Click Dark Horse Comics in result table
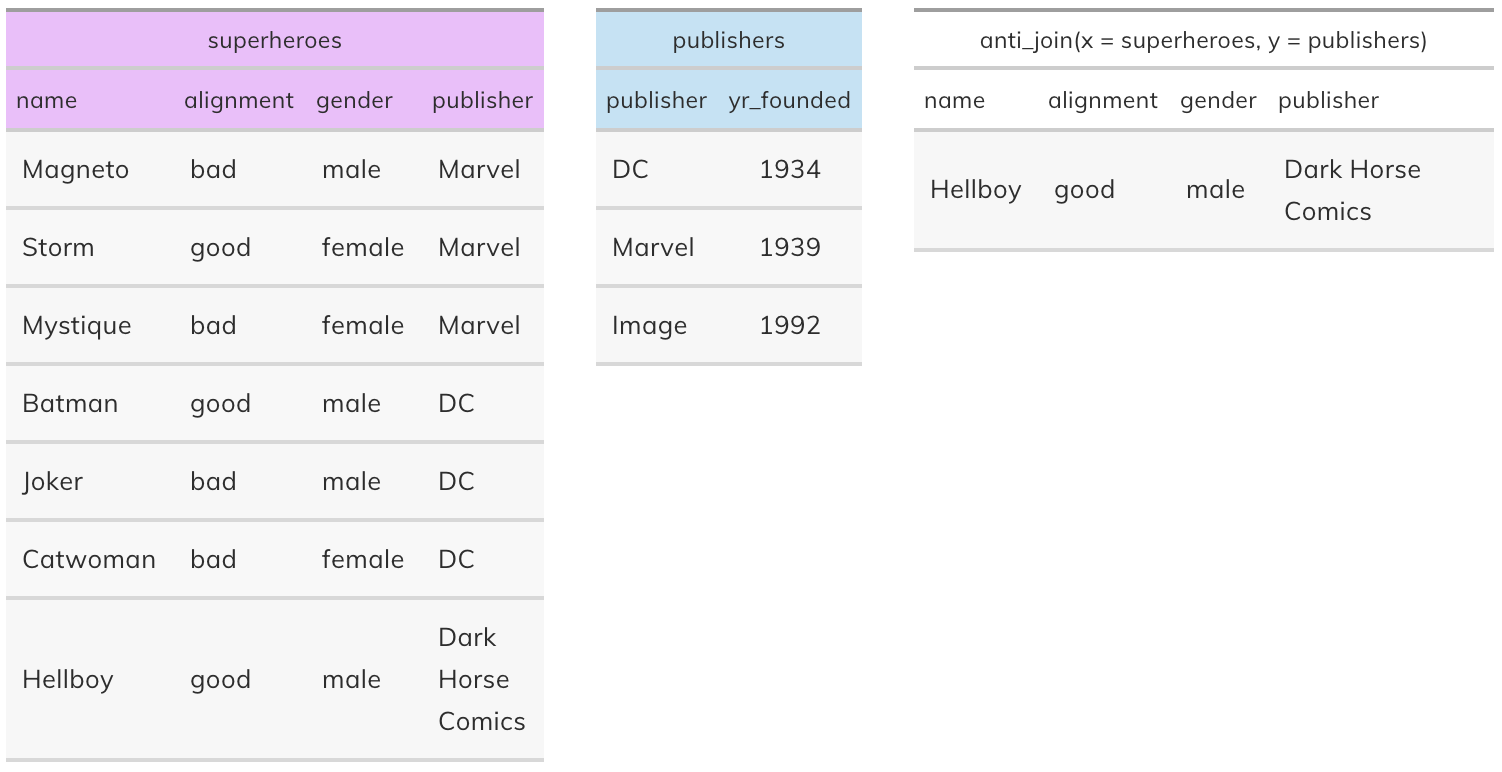This screenshot has width=1502, height=772. pyautogui.click(x=1352, y=190)
